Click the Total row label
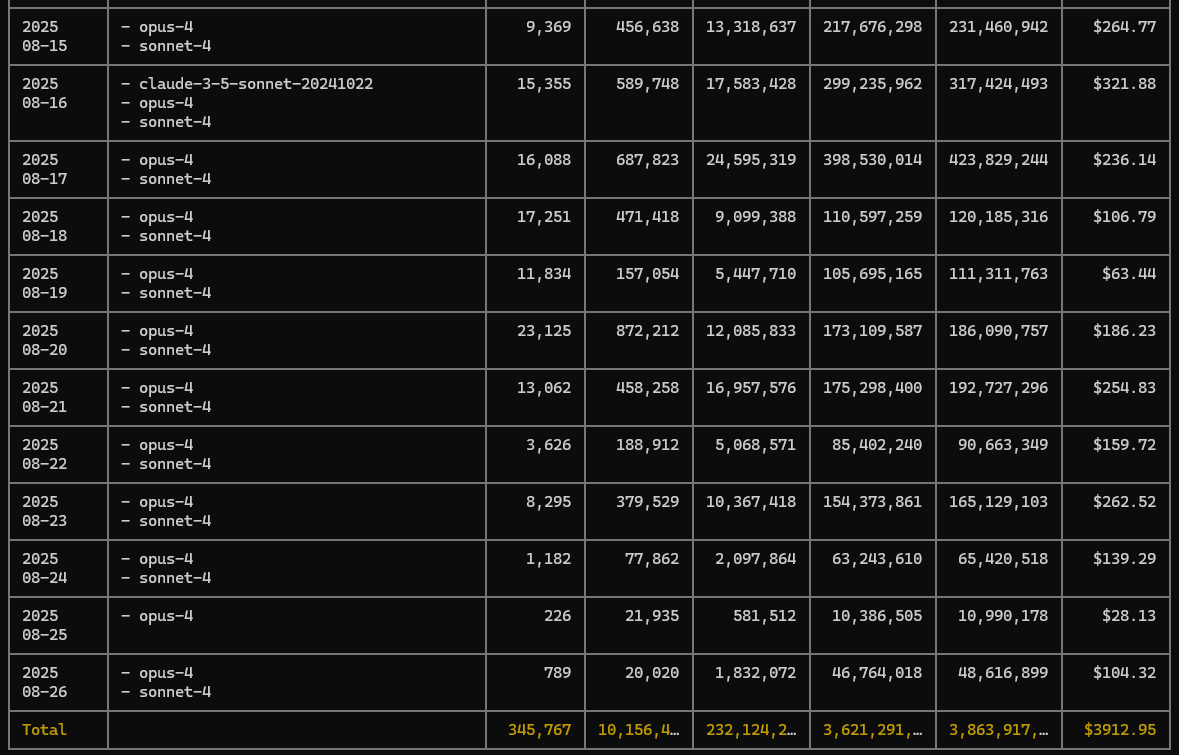The height and width of the screenshot is (755, 1179). pyautogui.click(x=45, y=730)
